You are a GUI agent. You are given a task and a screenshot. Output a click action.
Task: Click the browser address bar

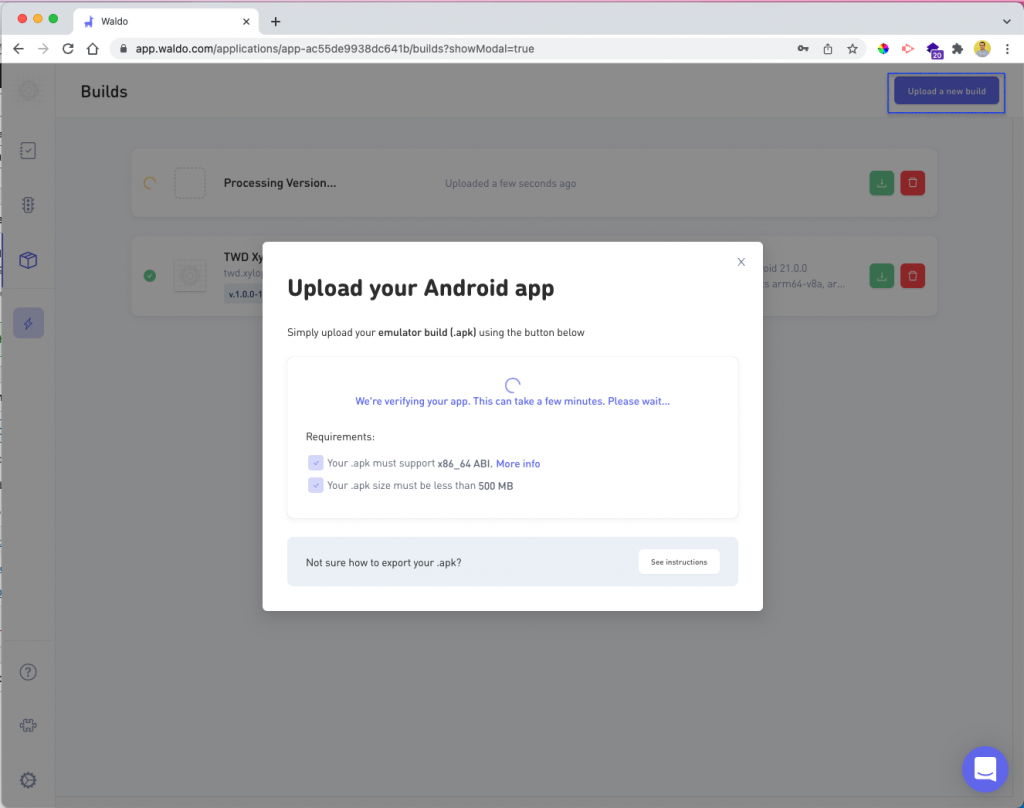click(x=450, y=48)
